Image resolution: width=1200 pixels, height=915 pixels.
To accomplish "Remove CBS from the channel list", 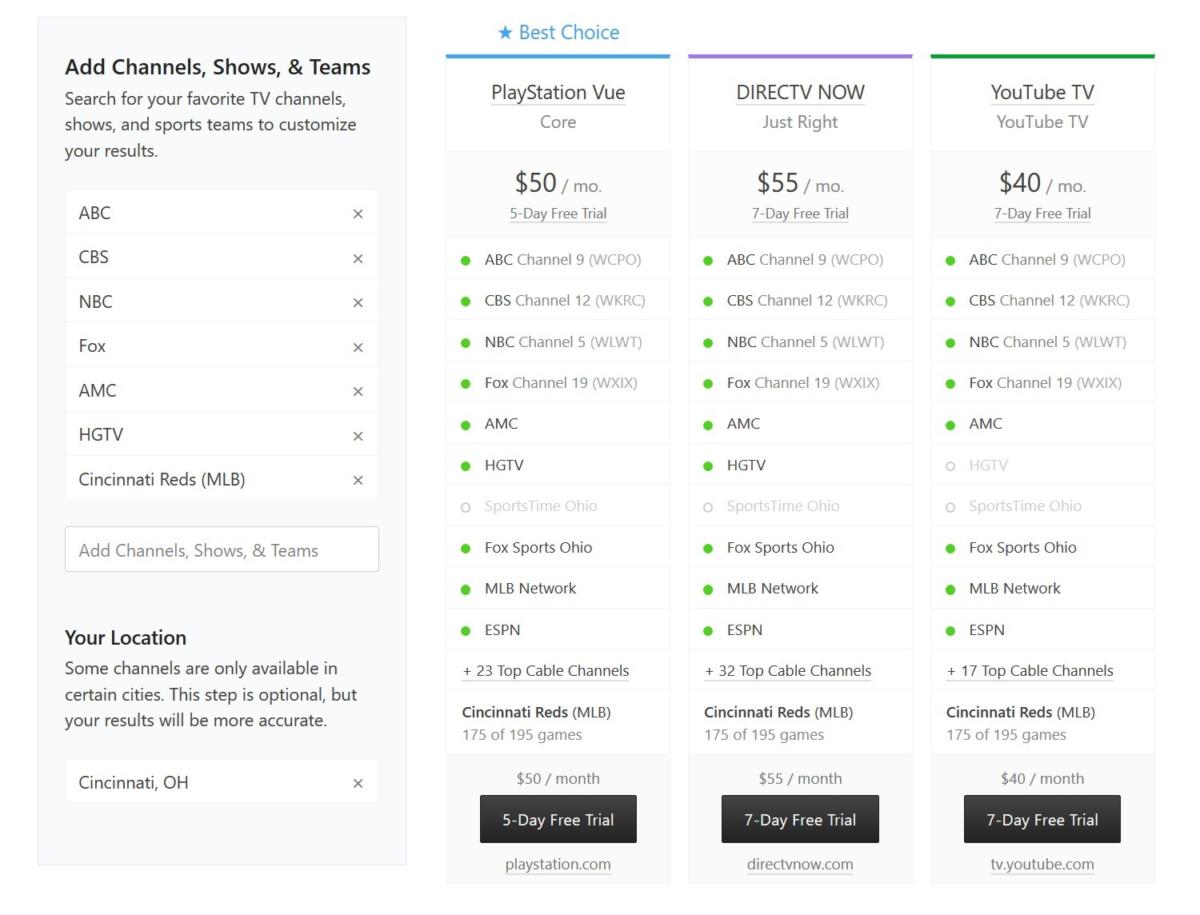I will [x=358, y=258].
